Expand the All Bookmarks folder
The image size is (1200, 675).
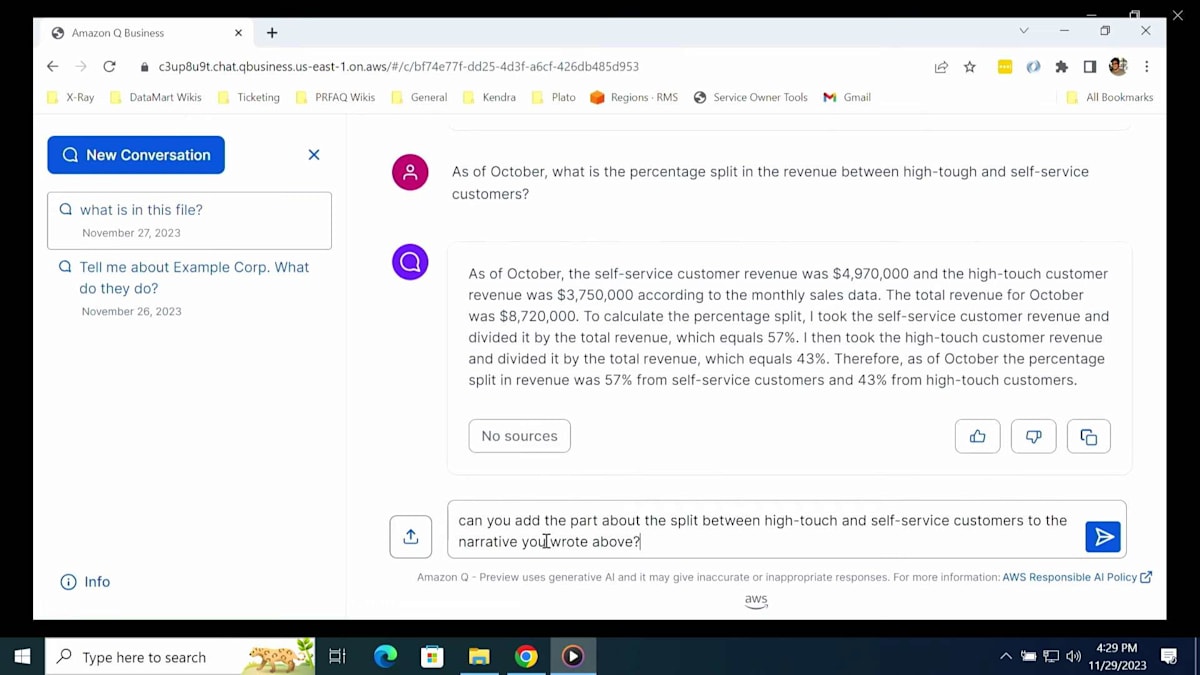(x=1110, y=97)
